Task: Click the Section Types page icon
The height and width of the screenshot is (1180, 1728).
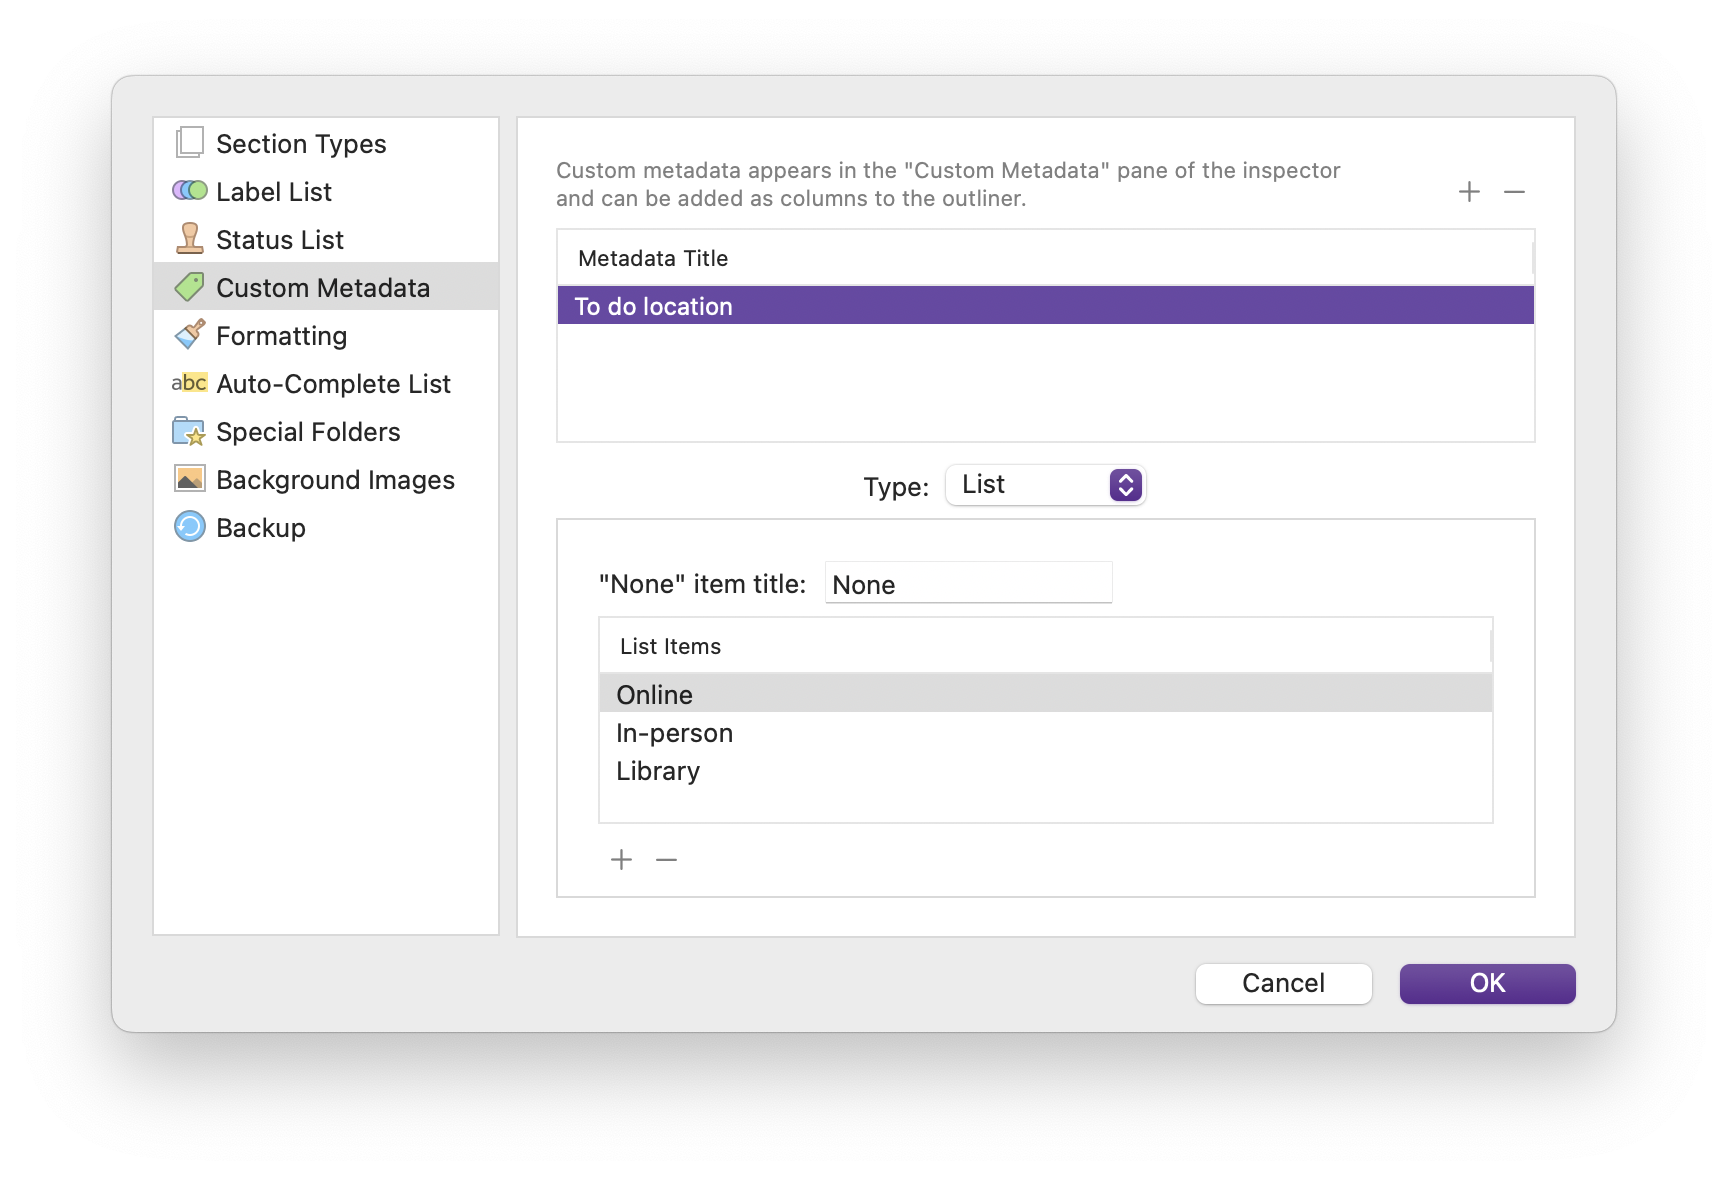Action: (189, 143)
